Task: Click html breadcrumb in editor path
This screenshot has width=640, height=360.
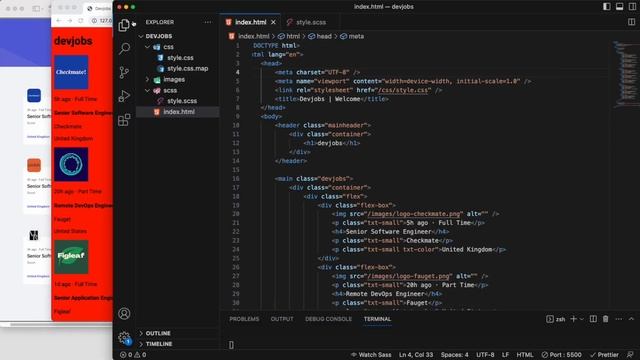Action: tap(289, 36)
